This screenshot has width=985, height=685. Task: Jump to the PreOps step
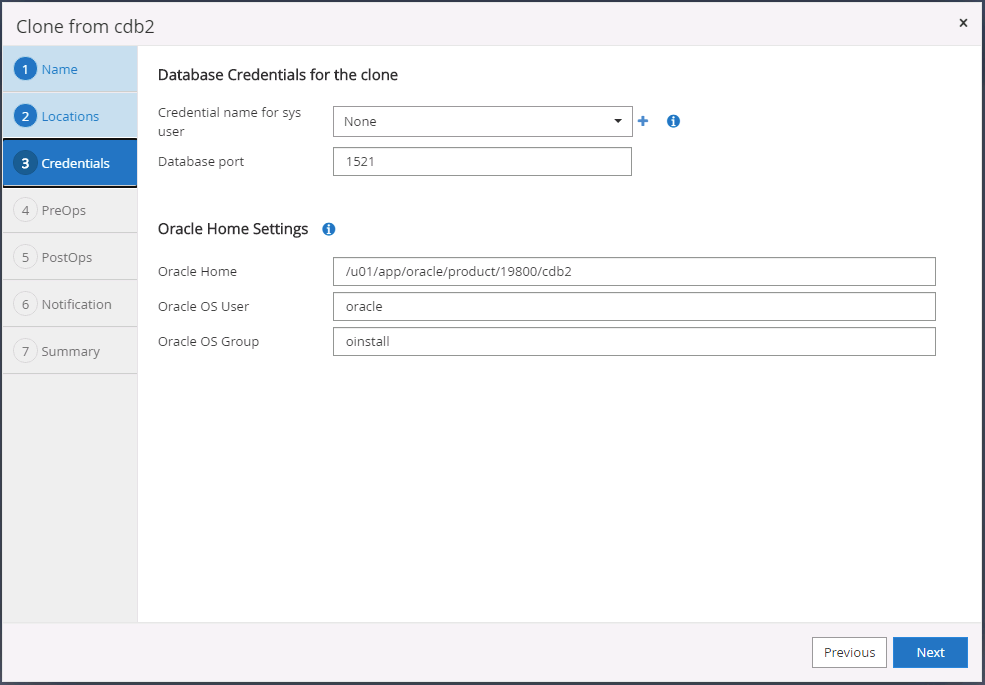63,210
